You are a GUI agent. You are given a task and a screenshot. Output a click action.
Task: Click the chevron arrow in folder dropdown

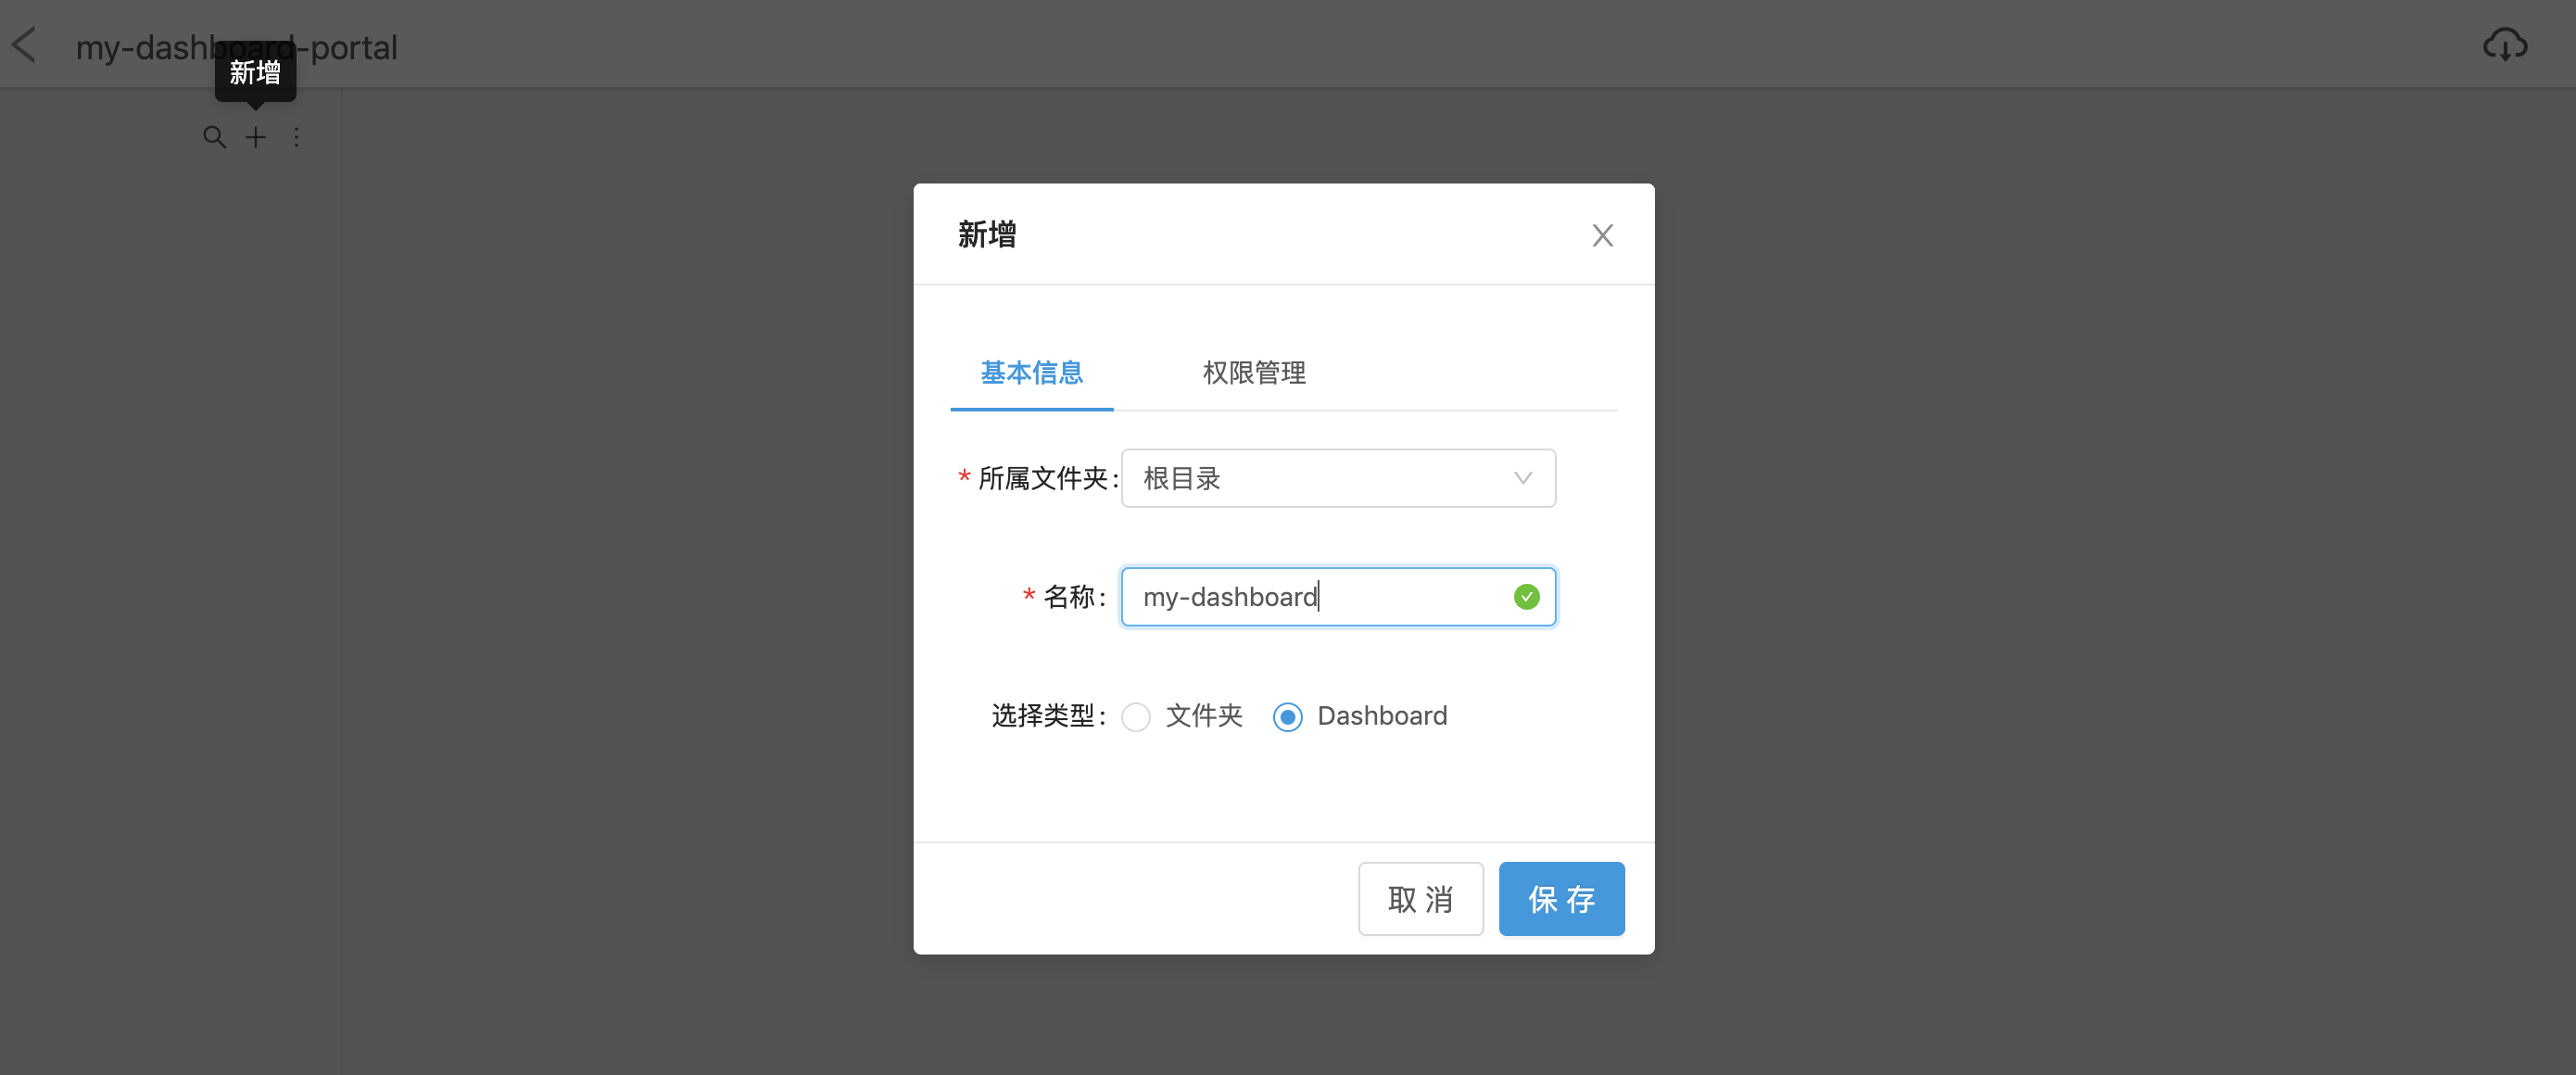pyautogui.click(x=1522, y=479)
